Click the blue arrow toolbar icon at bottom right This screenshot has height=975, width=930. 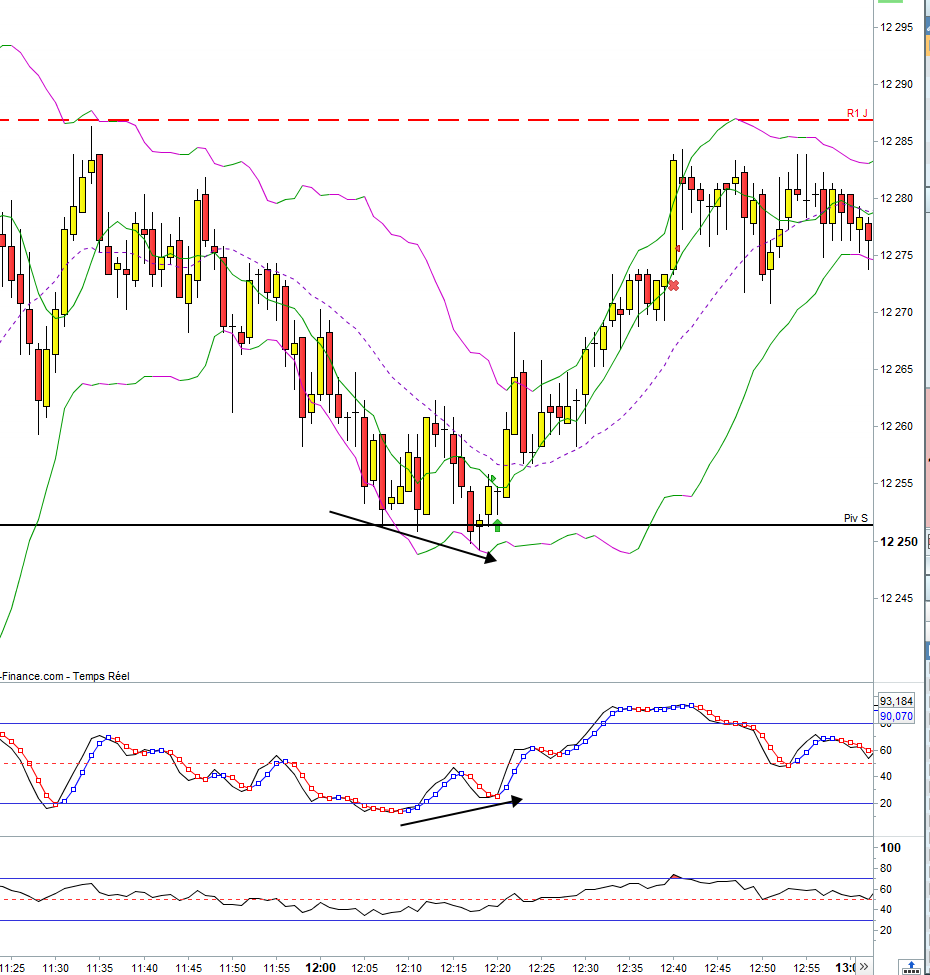click(x=911, y=968)
